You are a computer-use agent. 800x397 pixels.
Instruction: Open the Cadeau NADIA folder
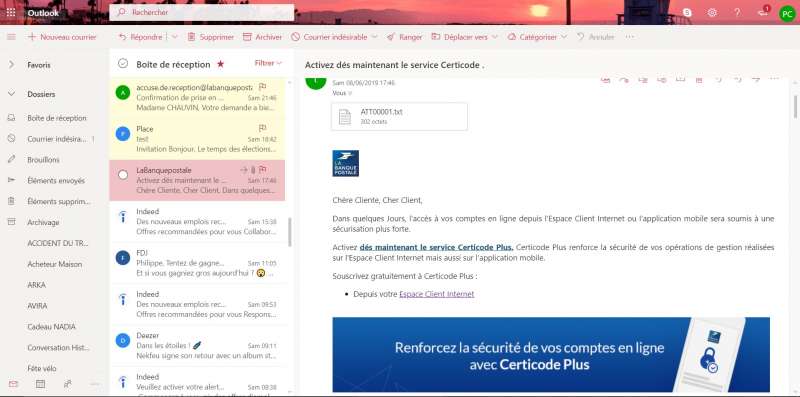[x=52, y=327]
